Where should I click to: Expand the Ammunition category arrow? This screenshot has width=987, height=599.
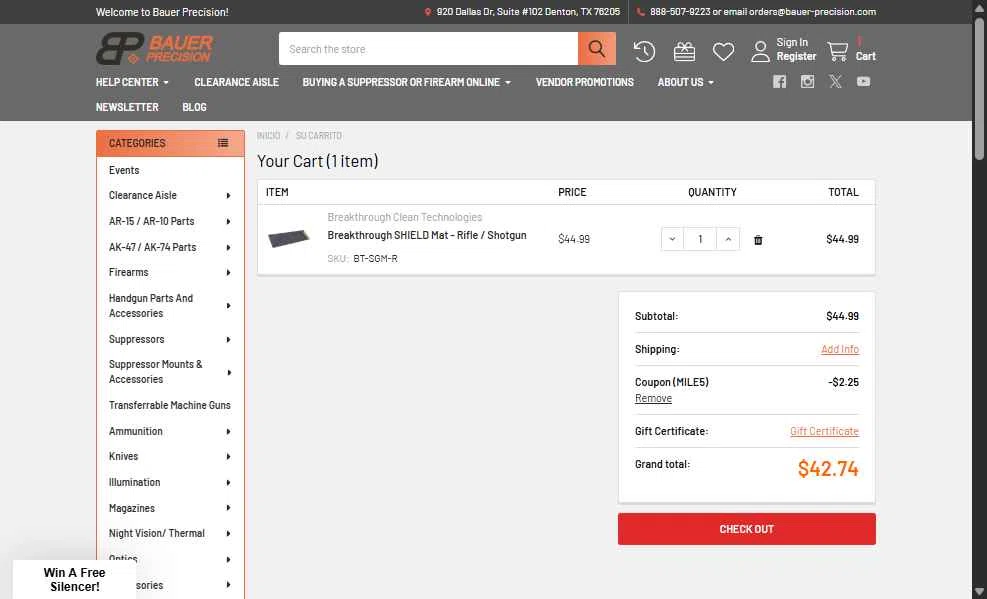point(228,432)
